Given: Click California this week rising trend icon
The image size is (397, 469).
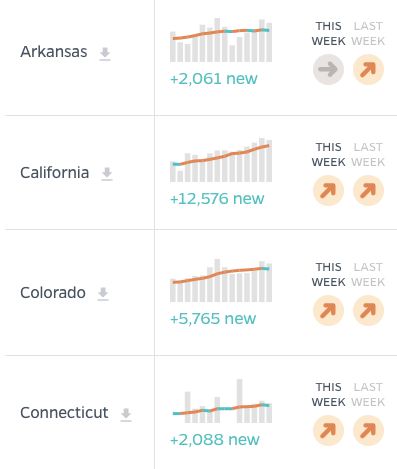Looking at the screenshot, I should 328,190.
